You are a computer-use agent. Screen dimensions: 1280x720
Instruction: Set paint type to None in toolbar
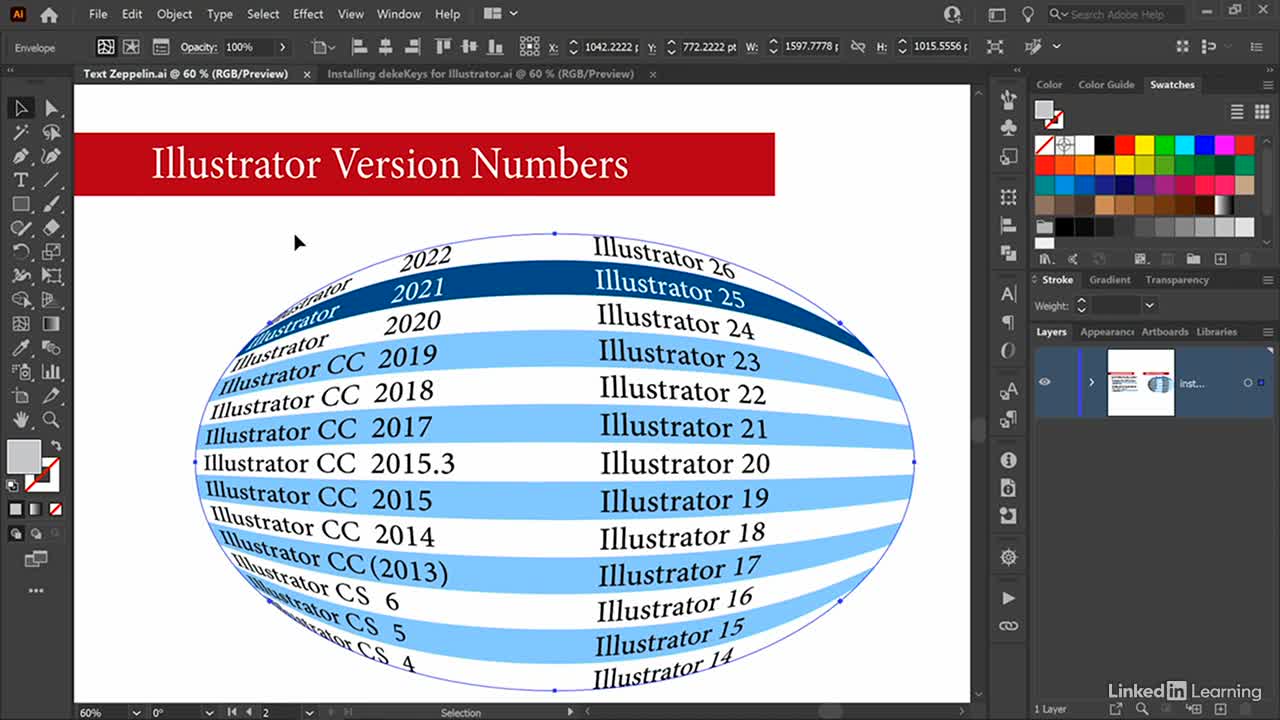(x=56, y=509)
